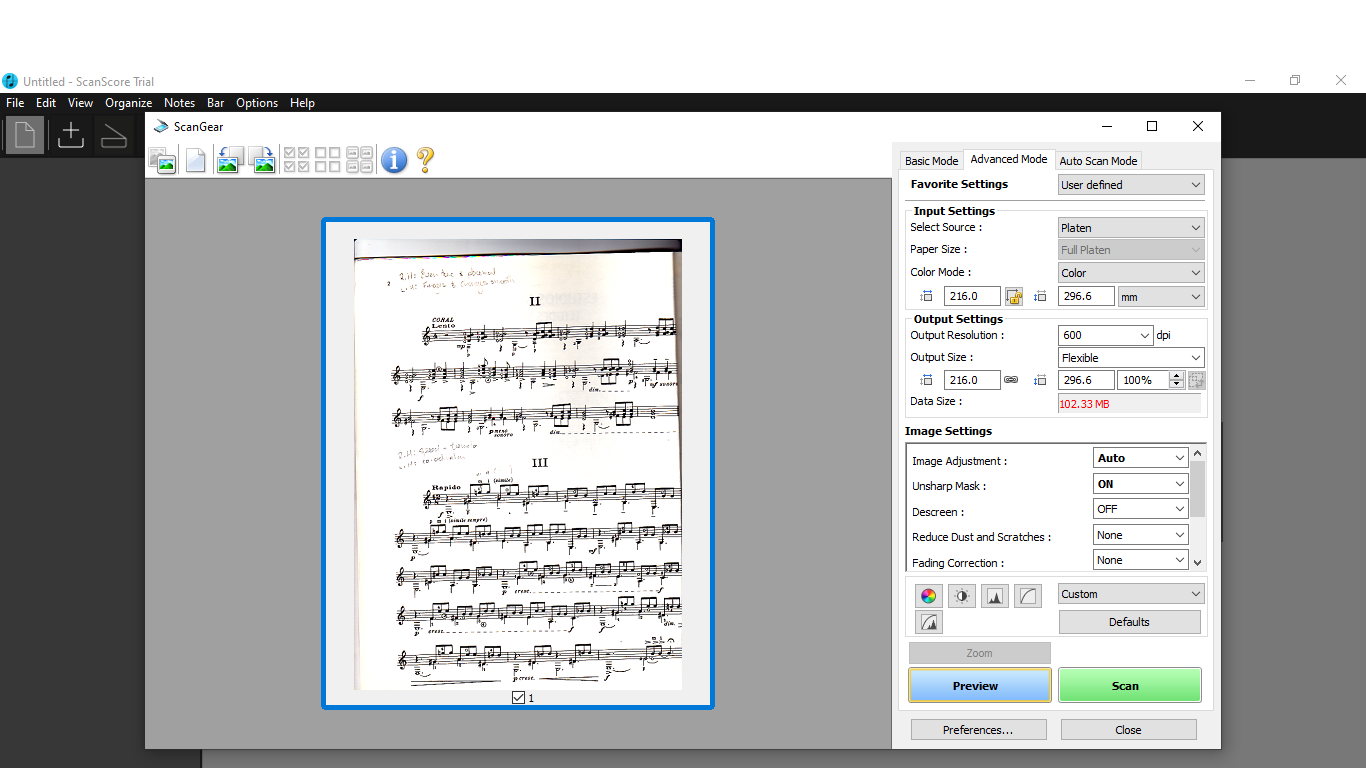Image resolution: width=1366 pixels, height=768 pixels.
Task: Click the Defaults button
Action: [1130, 622]
